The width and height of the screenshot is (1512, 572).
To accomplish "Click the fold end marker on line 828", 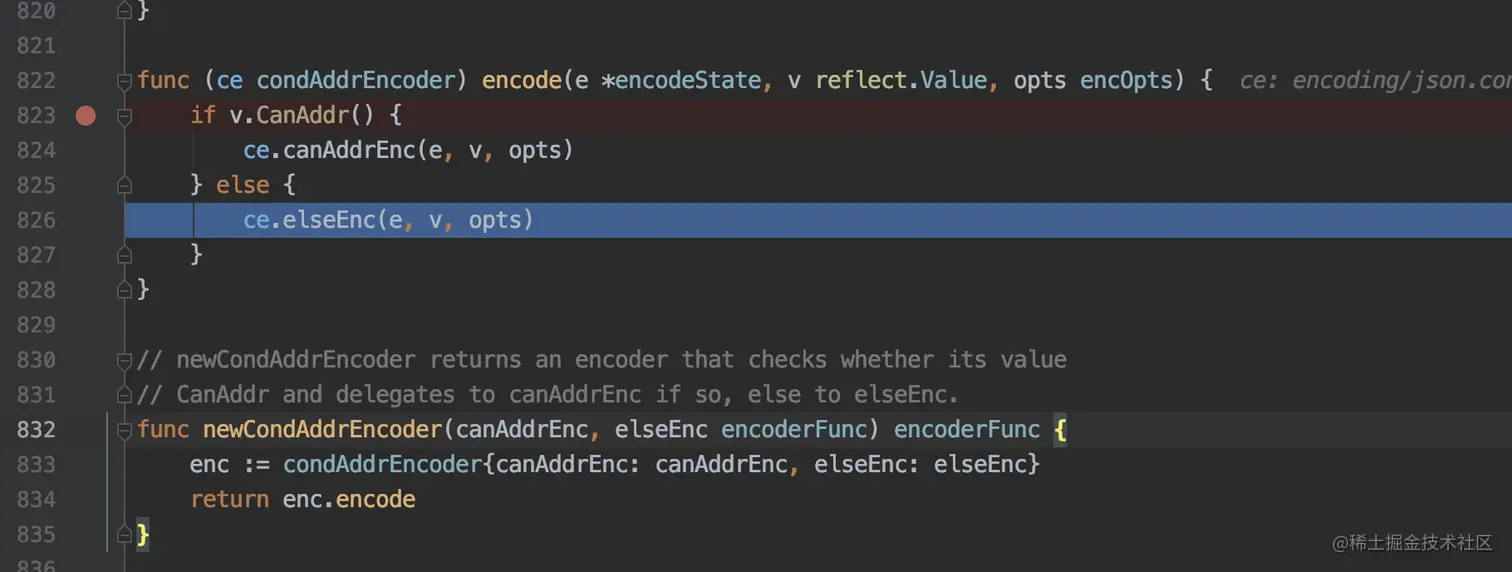I will coord(125,289).
